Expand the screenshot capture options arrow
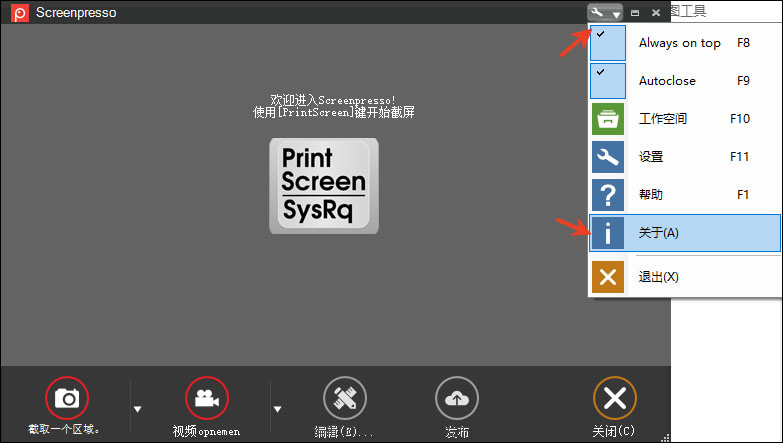The image size is (783, 443). click(137, 409)
